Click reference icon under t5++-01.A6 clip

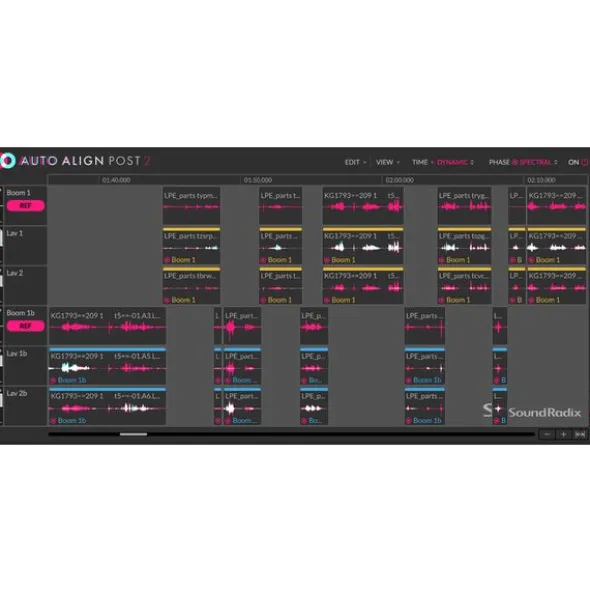point(53,421)
